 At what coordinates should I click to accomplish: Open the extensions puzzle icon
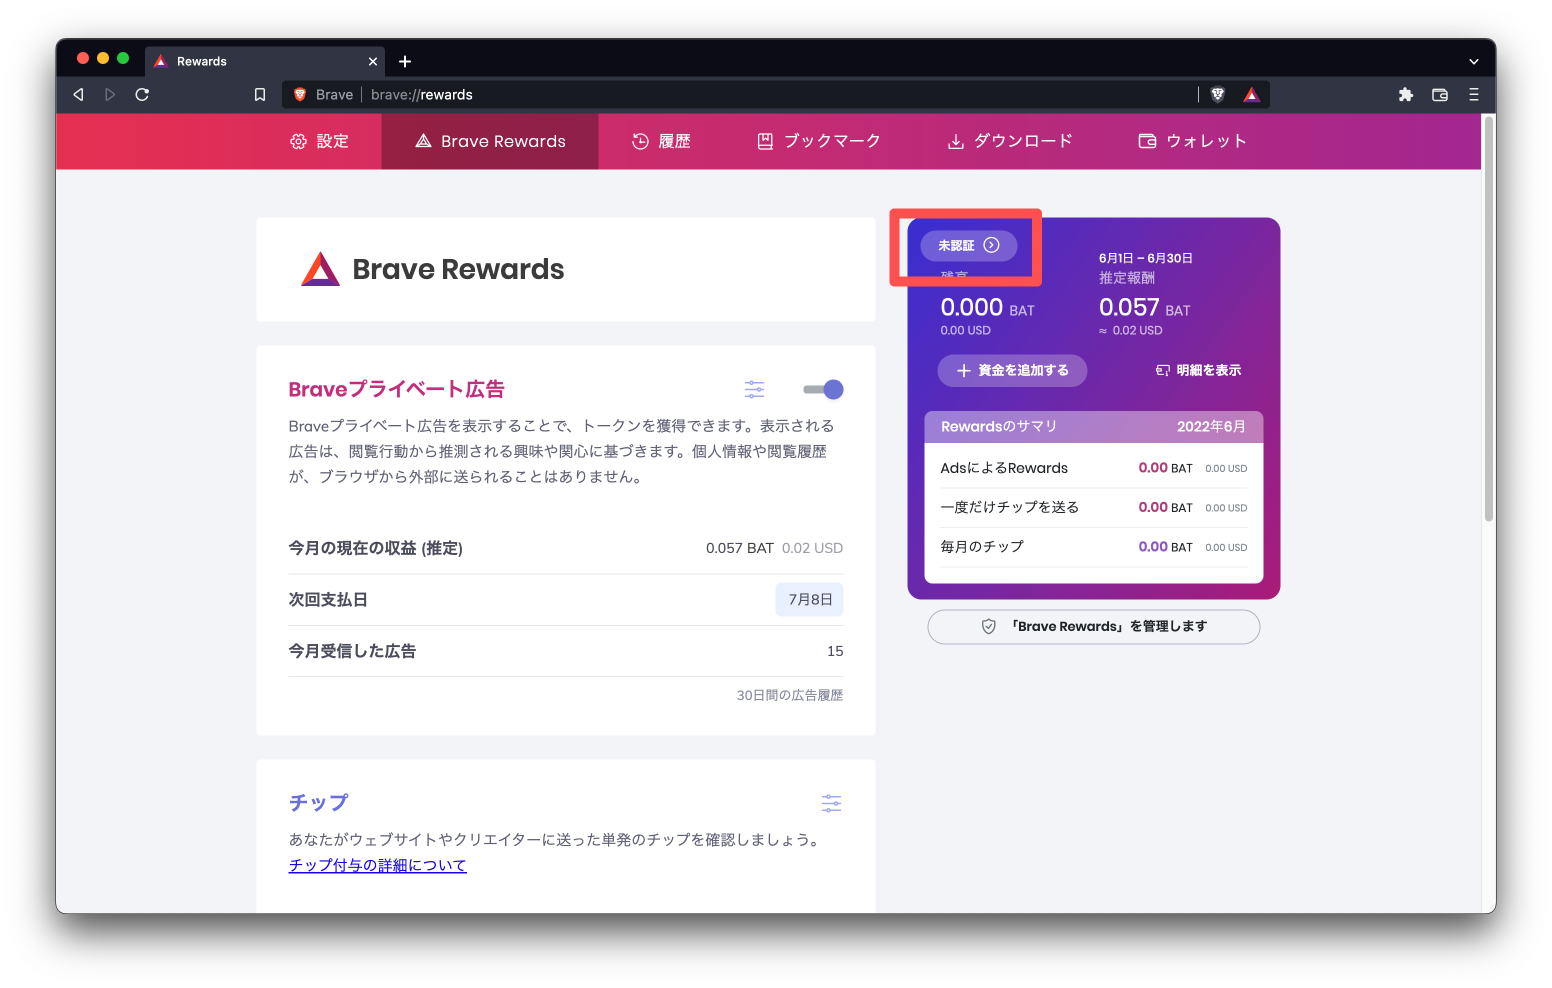(1406, 95)
